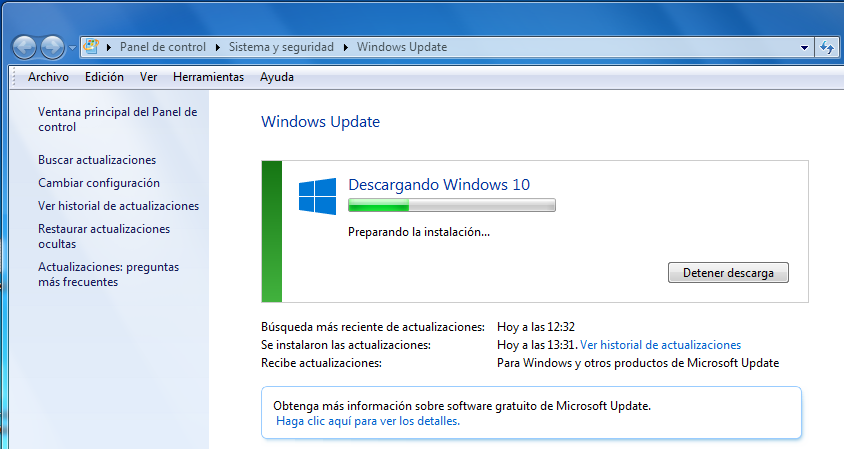Click 'Ver historial de actualizaciones' link next to 13:31
This screenshot has height=449, width=844.
(x=660, y=345)
